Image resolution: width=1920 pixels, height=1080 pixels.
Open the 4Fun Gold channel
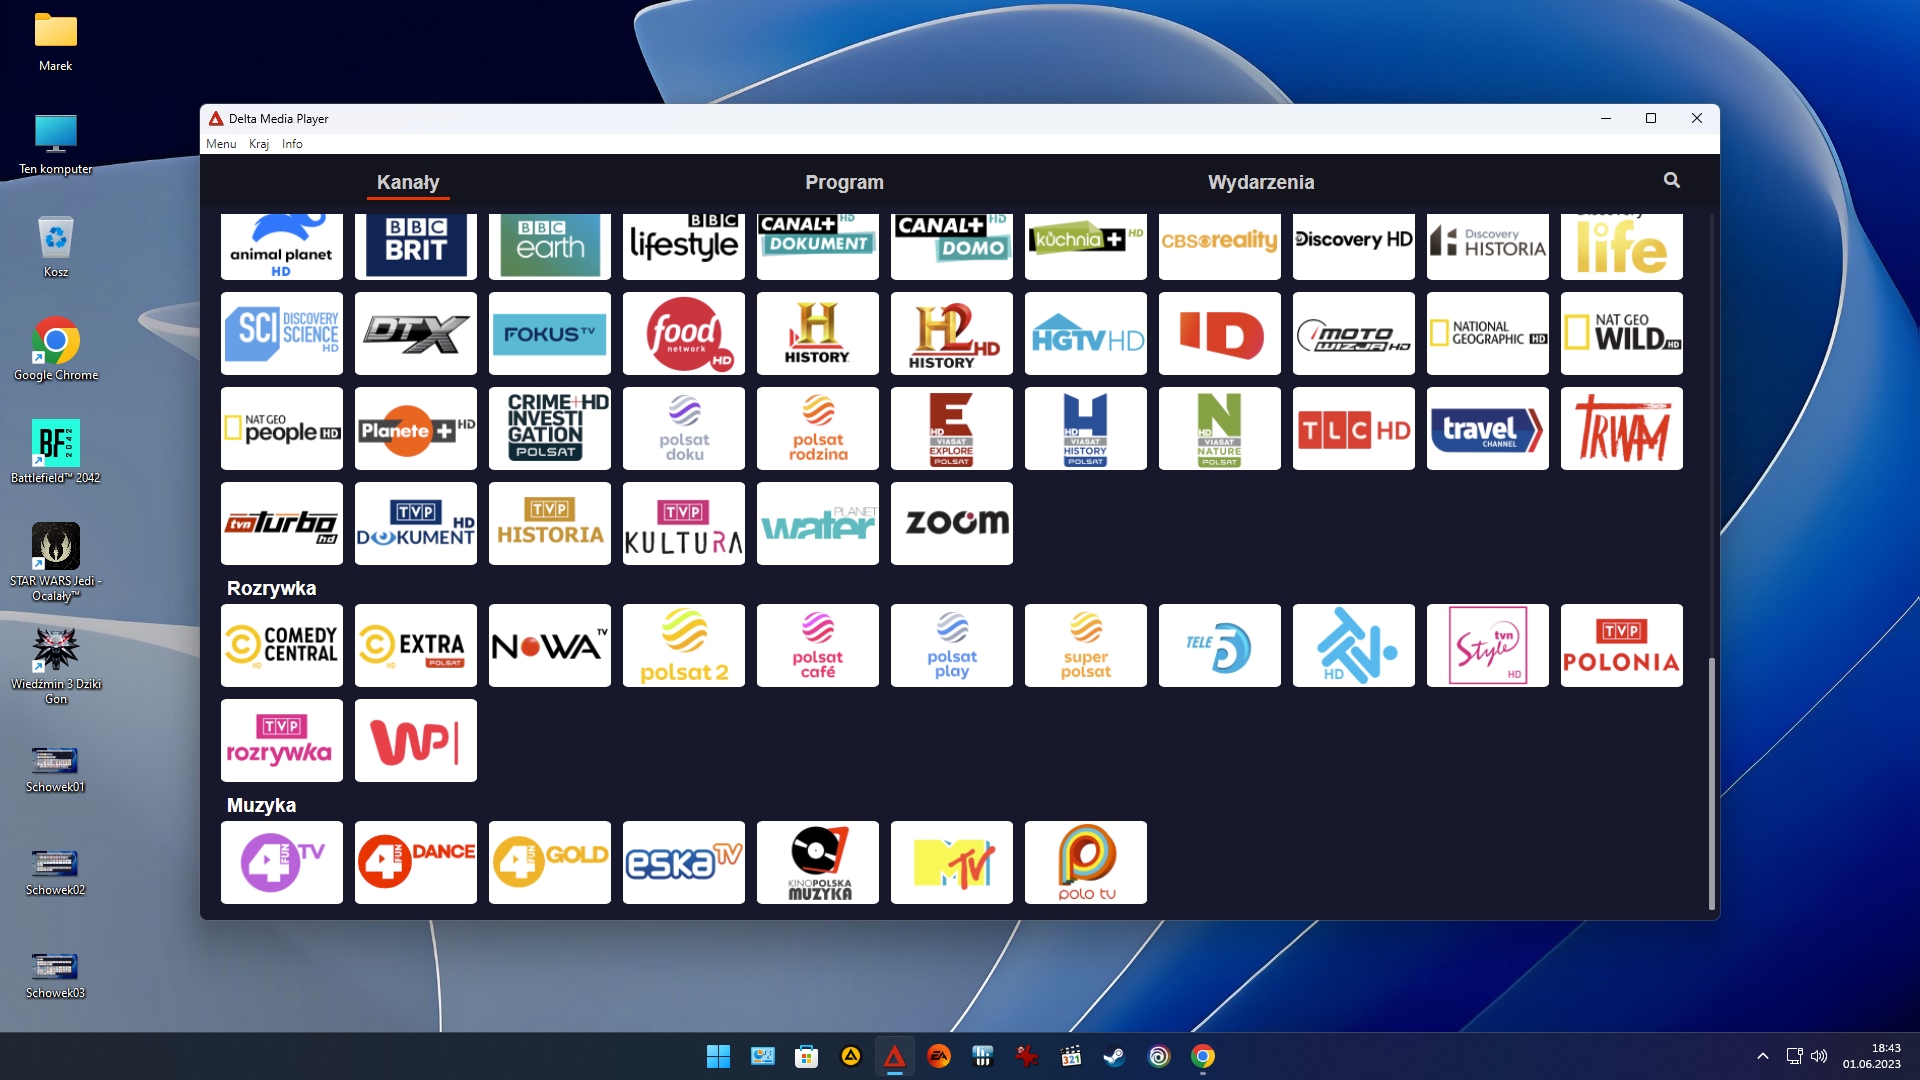(549, 862)
